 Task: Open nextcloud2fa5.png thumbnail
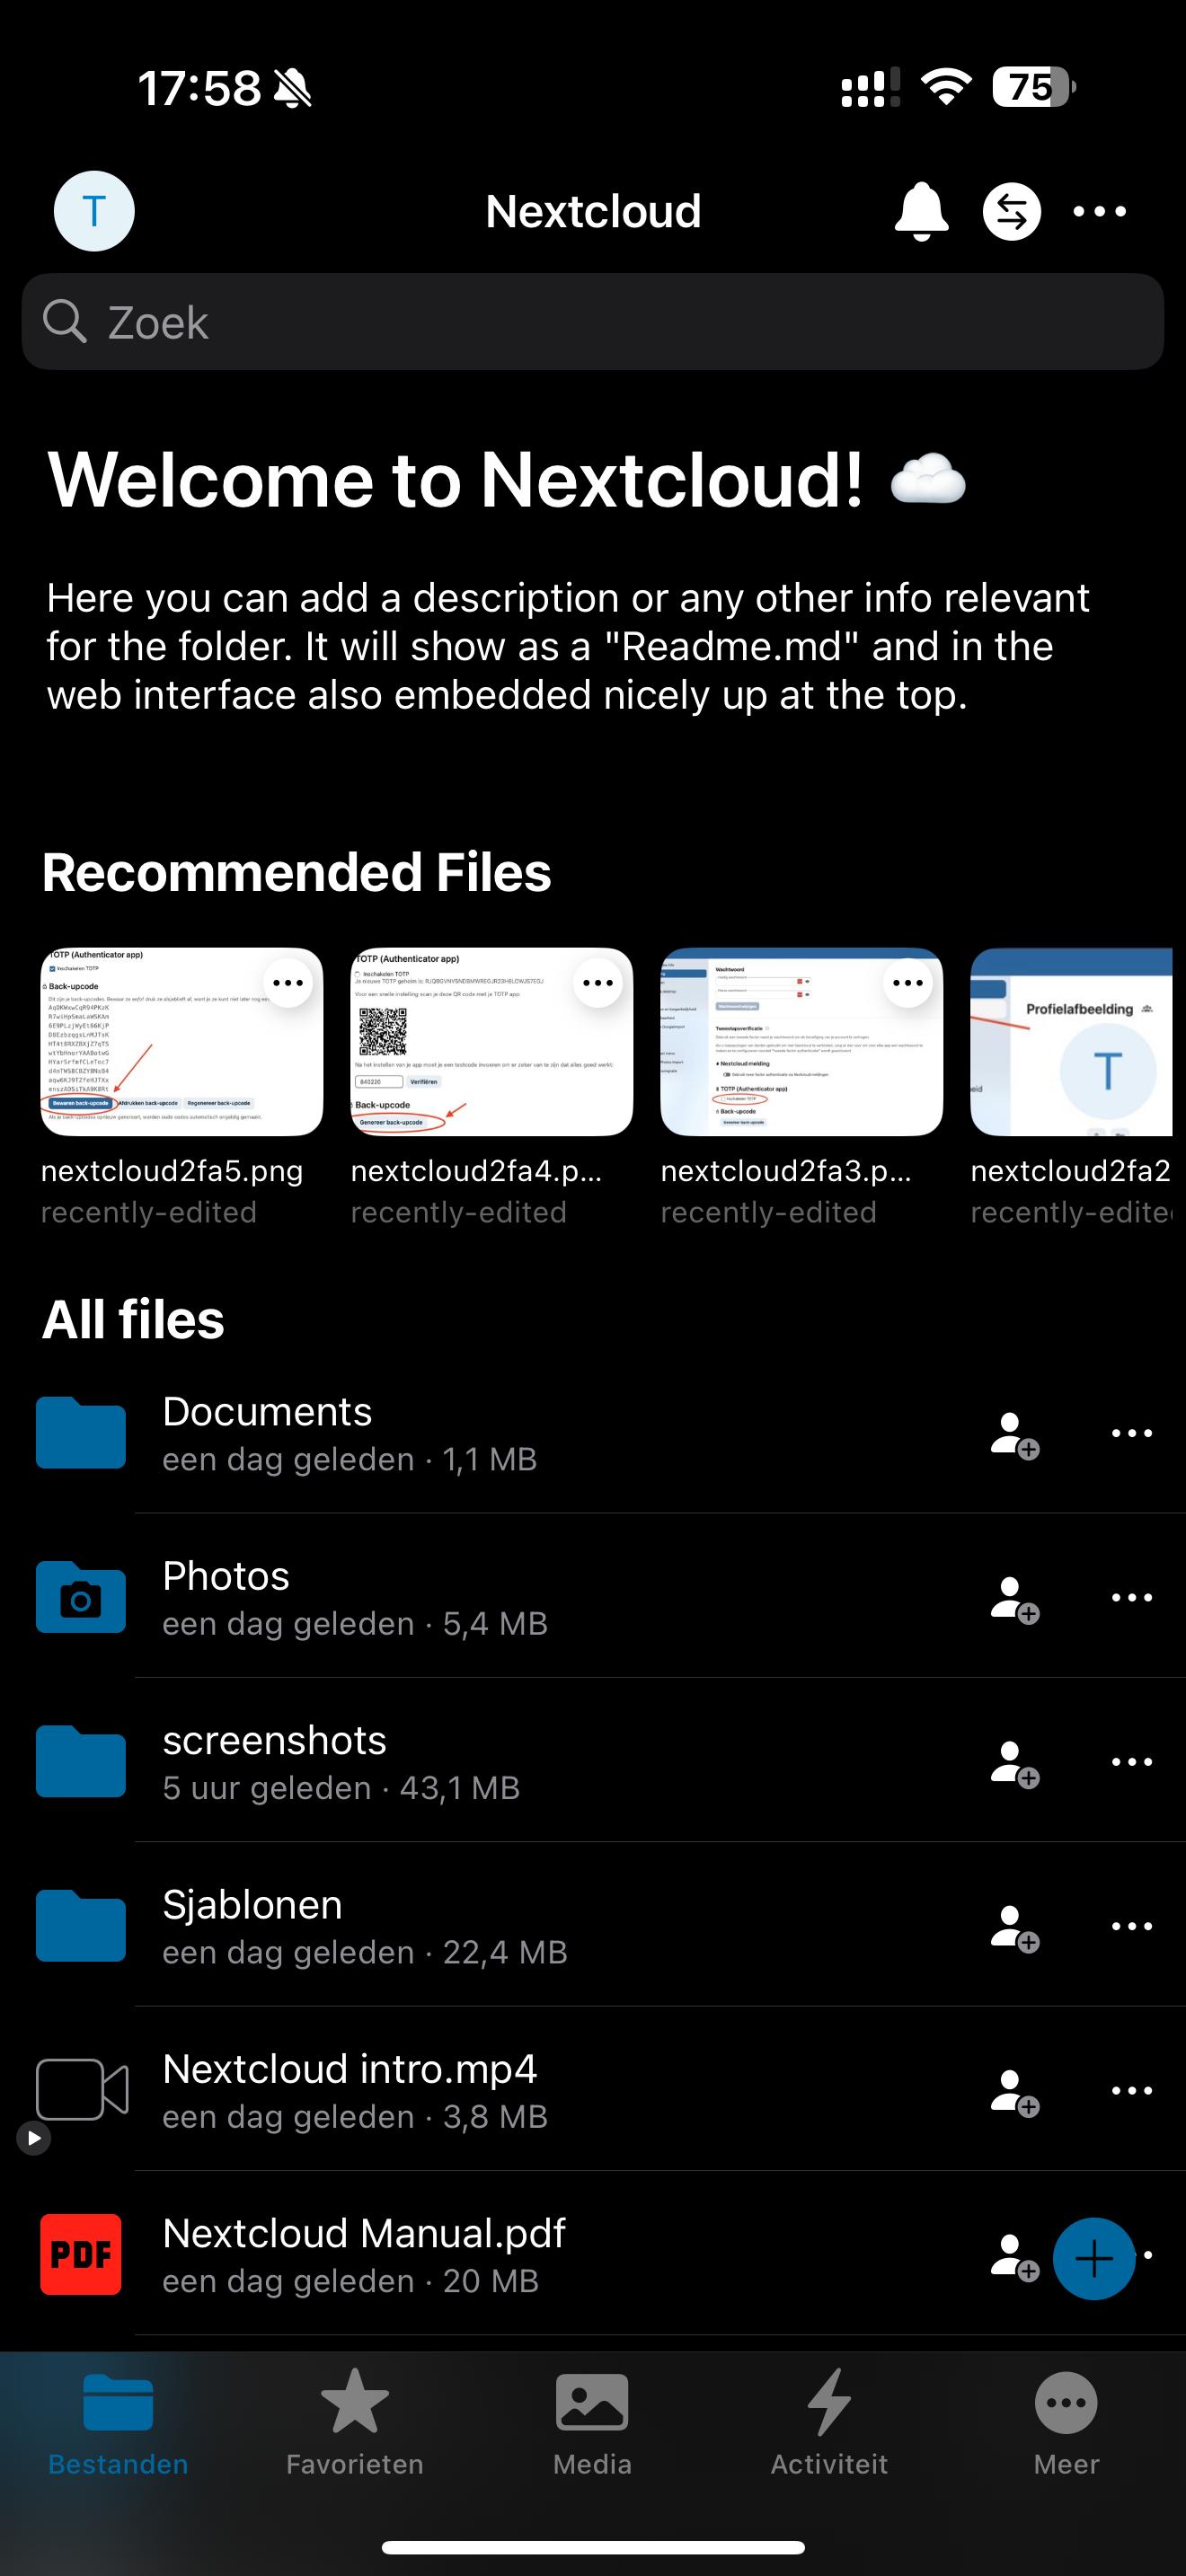point(182,1042)
